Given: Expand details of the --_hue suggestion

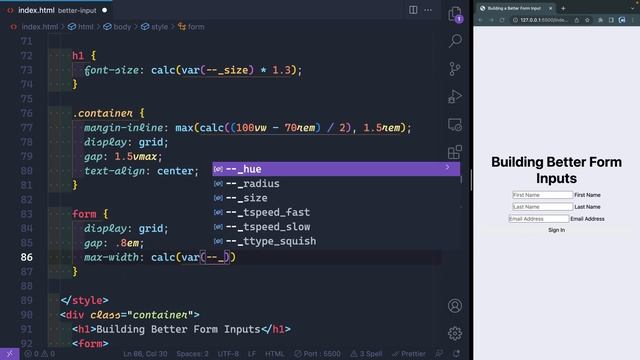Looking at the screenshot, I should click(447, 167).
